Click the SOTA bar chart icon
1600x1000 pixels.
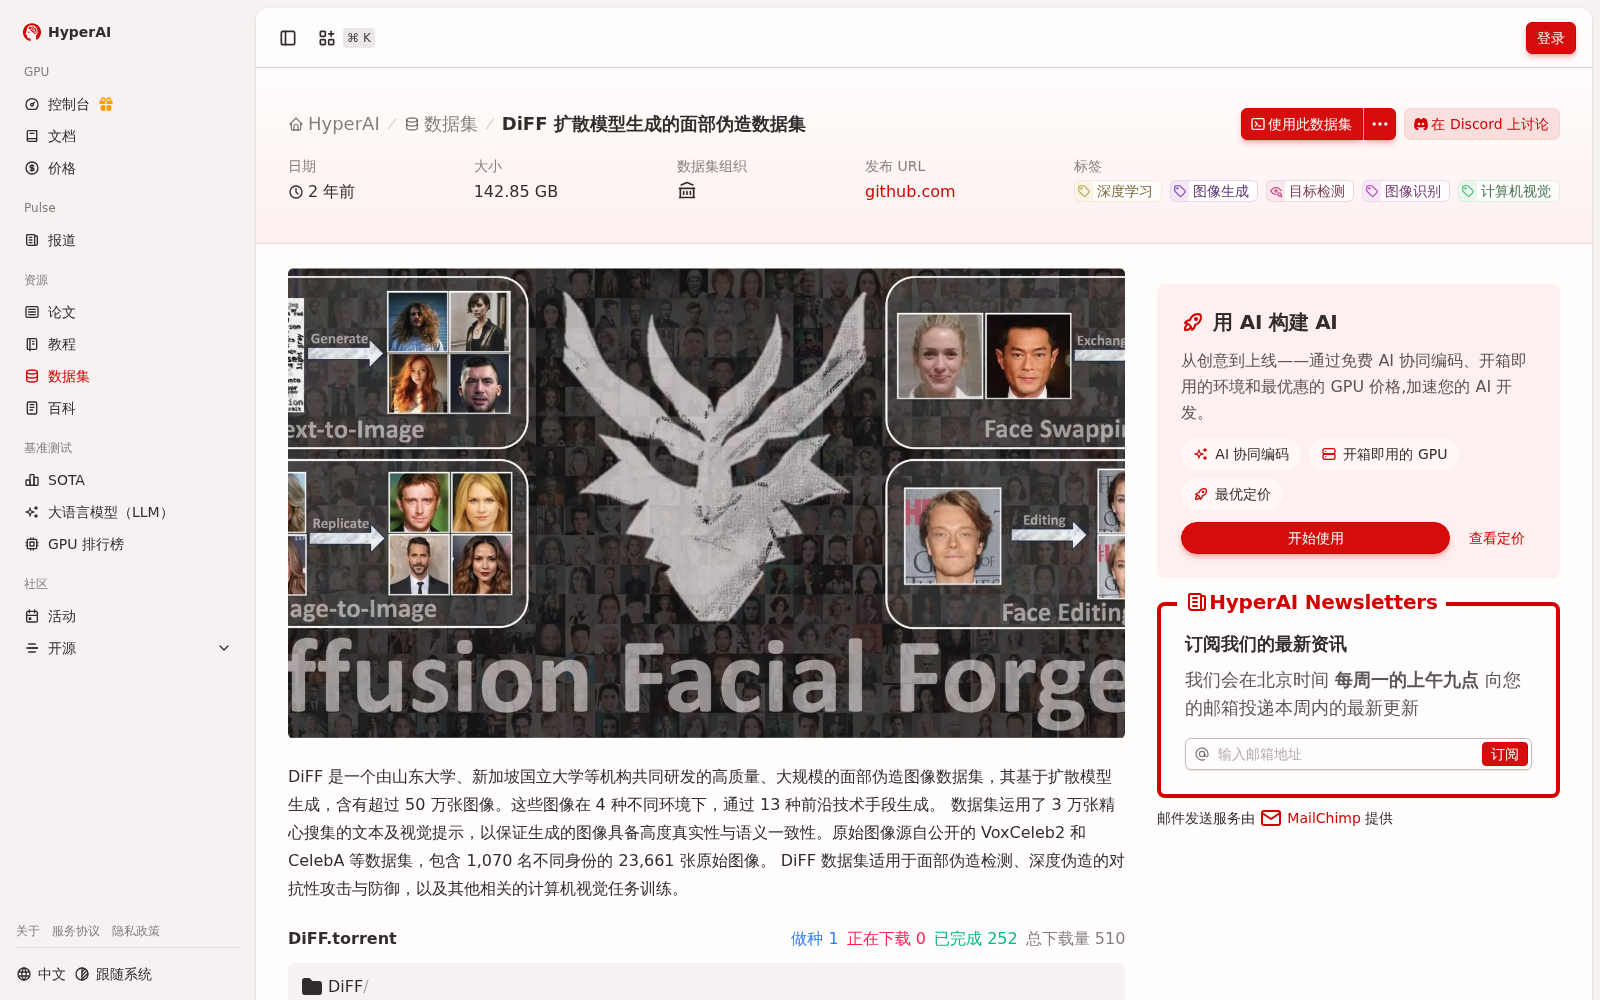[x=32, y=480]
